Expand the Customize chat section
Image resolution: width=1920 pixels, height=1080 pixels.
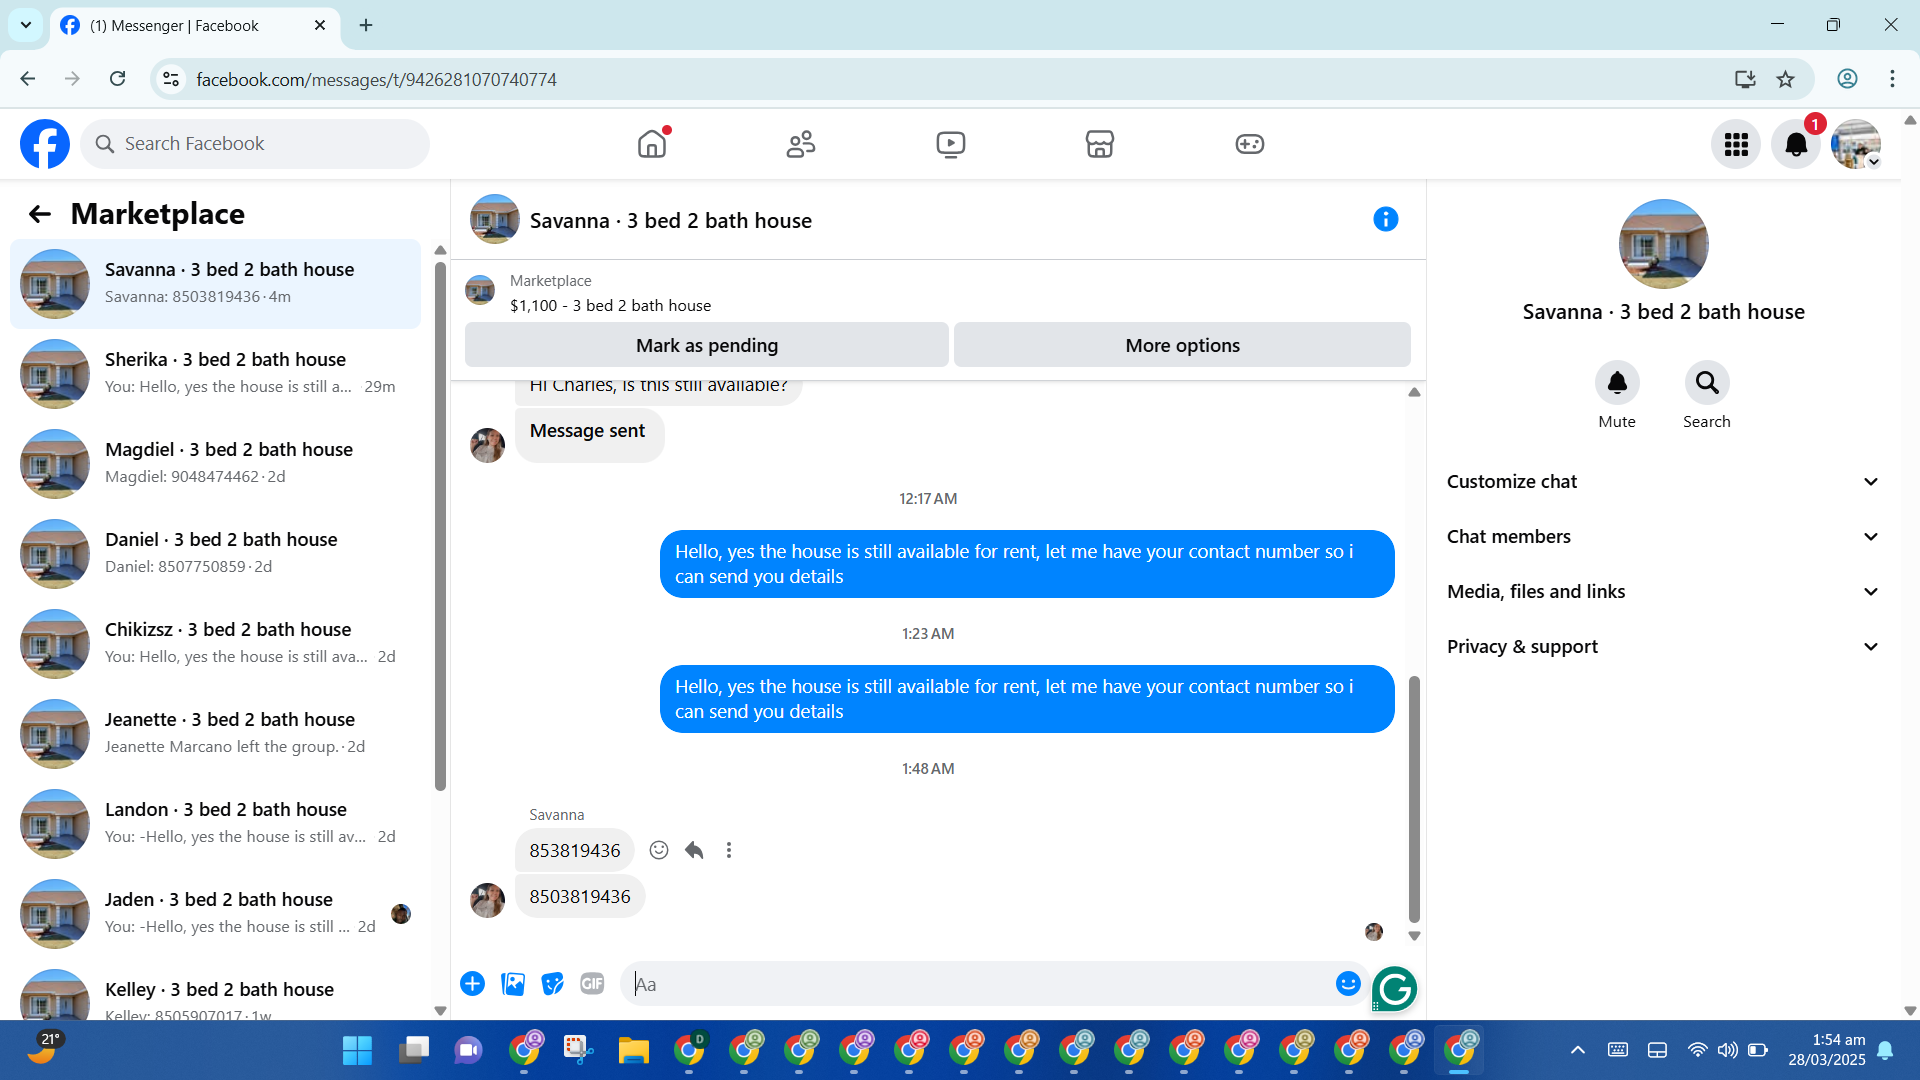(x=1663, y=482)
